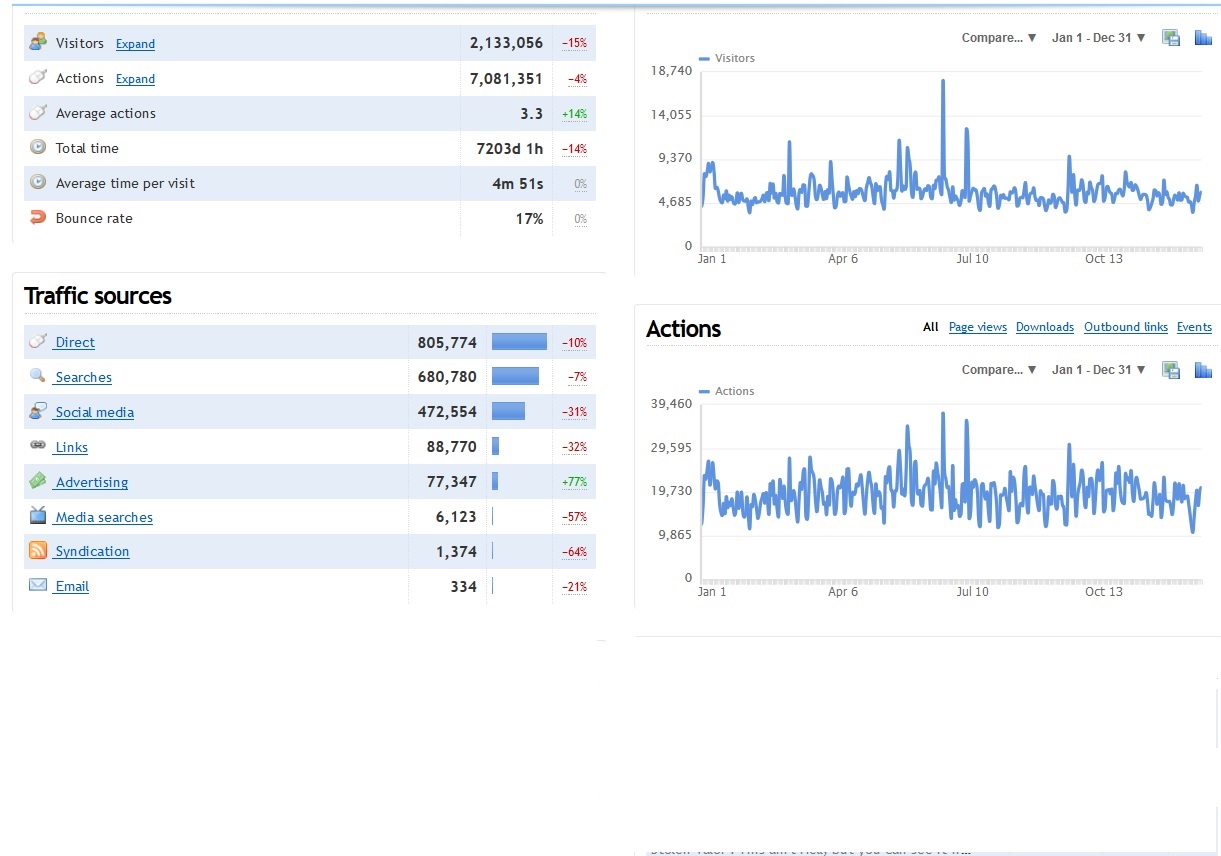1221x856 pixels.
Task: Switch to the Outbound links filter in Actions
Action: click(x=1125, y=327)
